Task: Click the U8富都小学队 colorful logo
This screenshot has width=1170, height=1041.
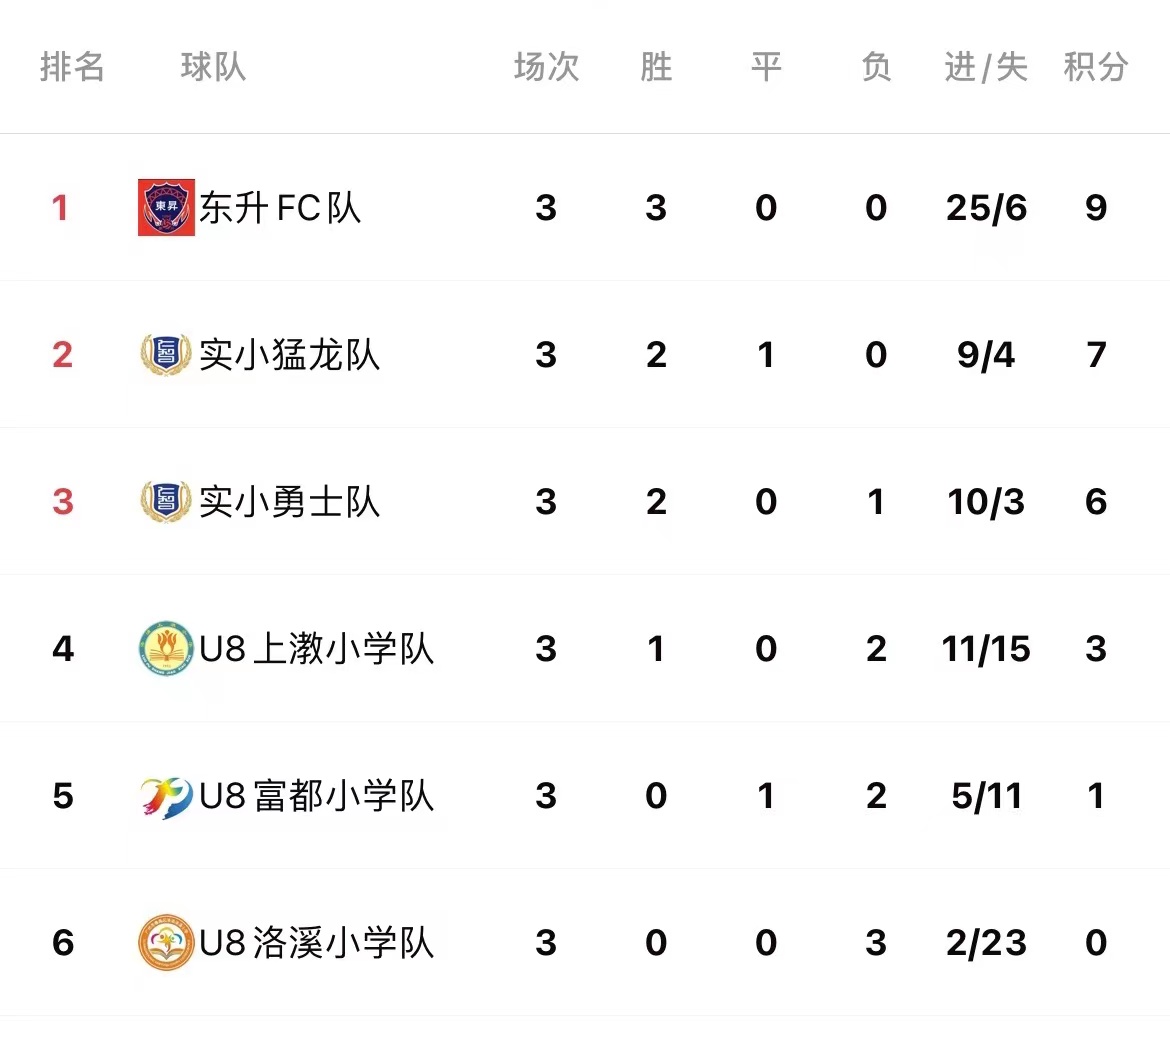Action: point(166,796)
